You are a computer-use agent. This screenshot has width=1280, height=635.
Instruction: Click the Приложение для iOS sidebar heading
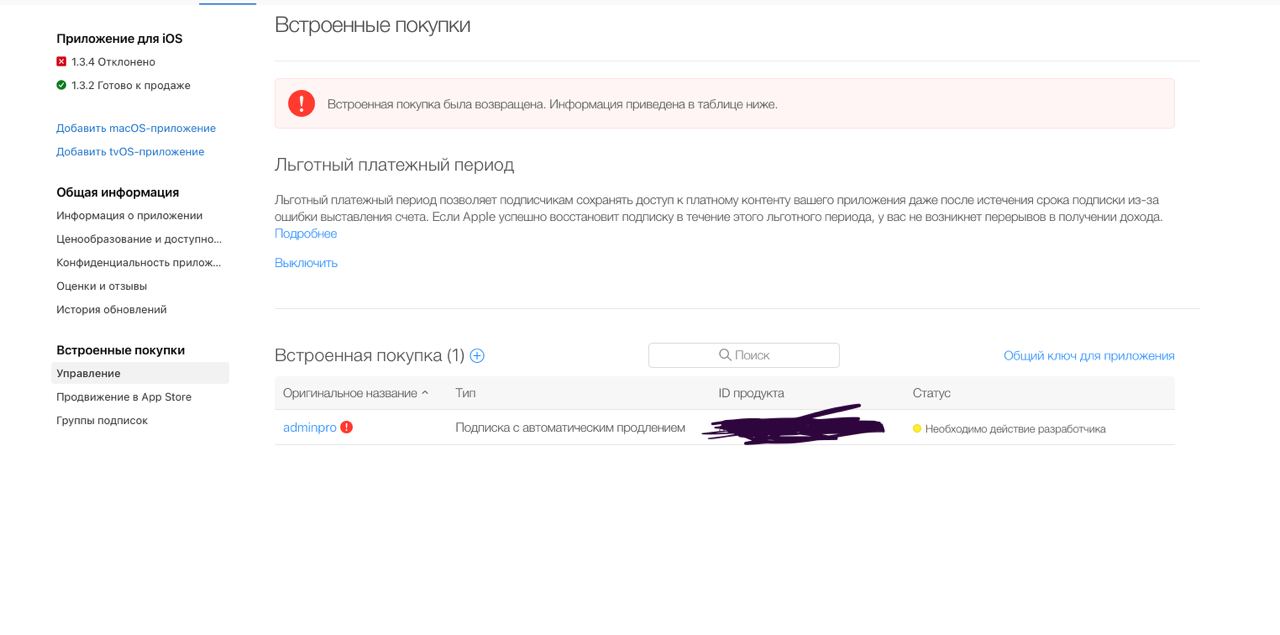click(x=119, y=39)
